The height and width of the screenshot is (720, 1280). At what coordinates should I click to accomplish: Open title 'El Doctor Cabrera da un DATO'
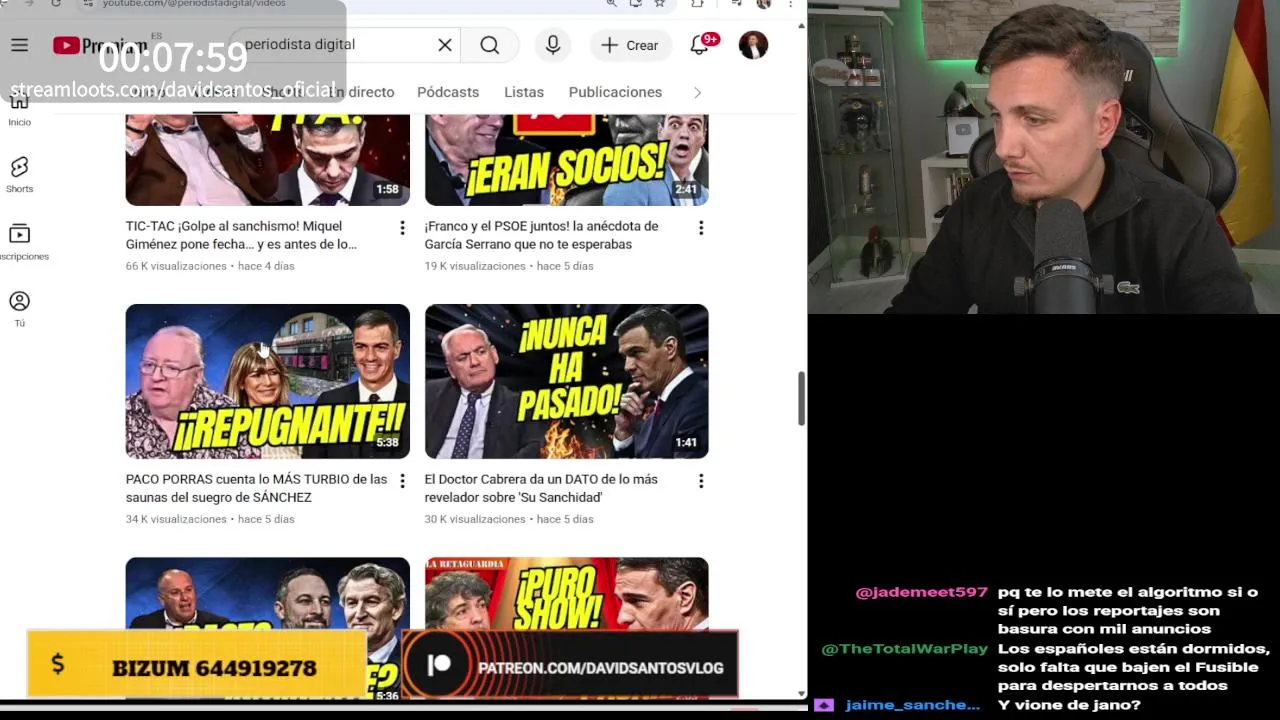pos(541,488)
